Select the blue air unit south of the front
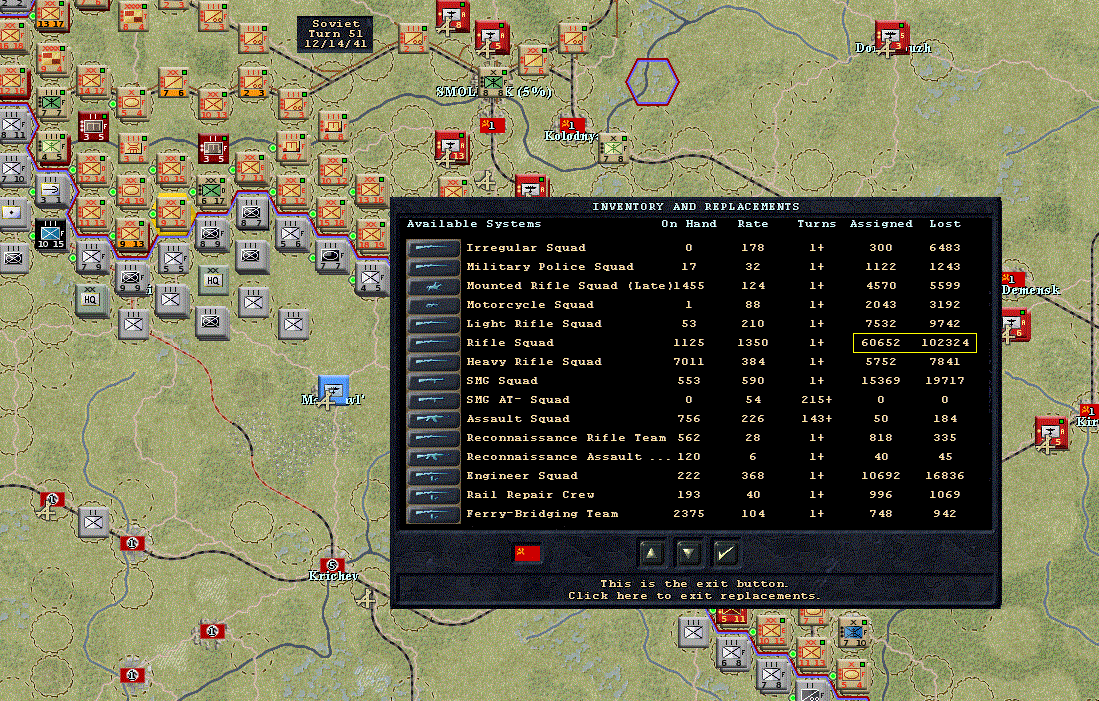The width and height of the screenshot is (1099, 701). click(x=333, y=390)
